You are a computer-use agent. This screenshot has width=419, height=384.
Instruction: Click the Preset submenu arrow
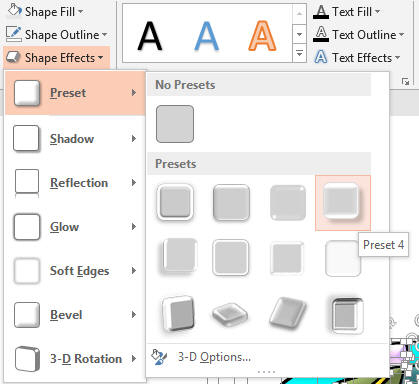click(134, 93)
